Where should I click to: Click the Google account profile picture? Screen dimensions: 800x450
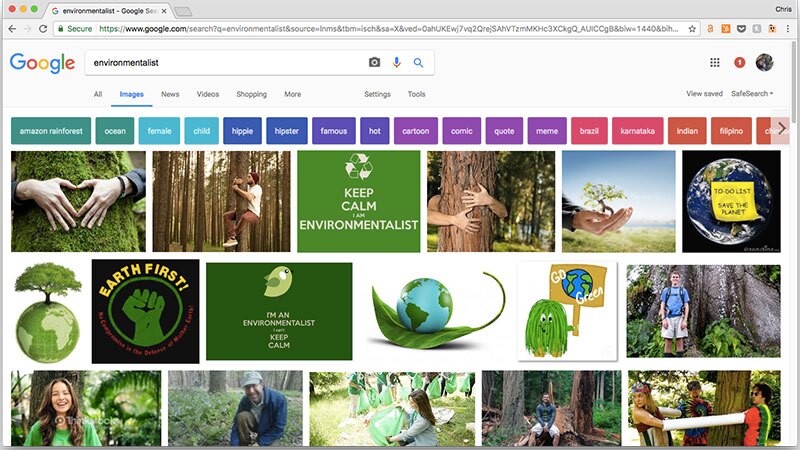click(765, 63)
